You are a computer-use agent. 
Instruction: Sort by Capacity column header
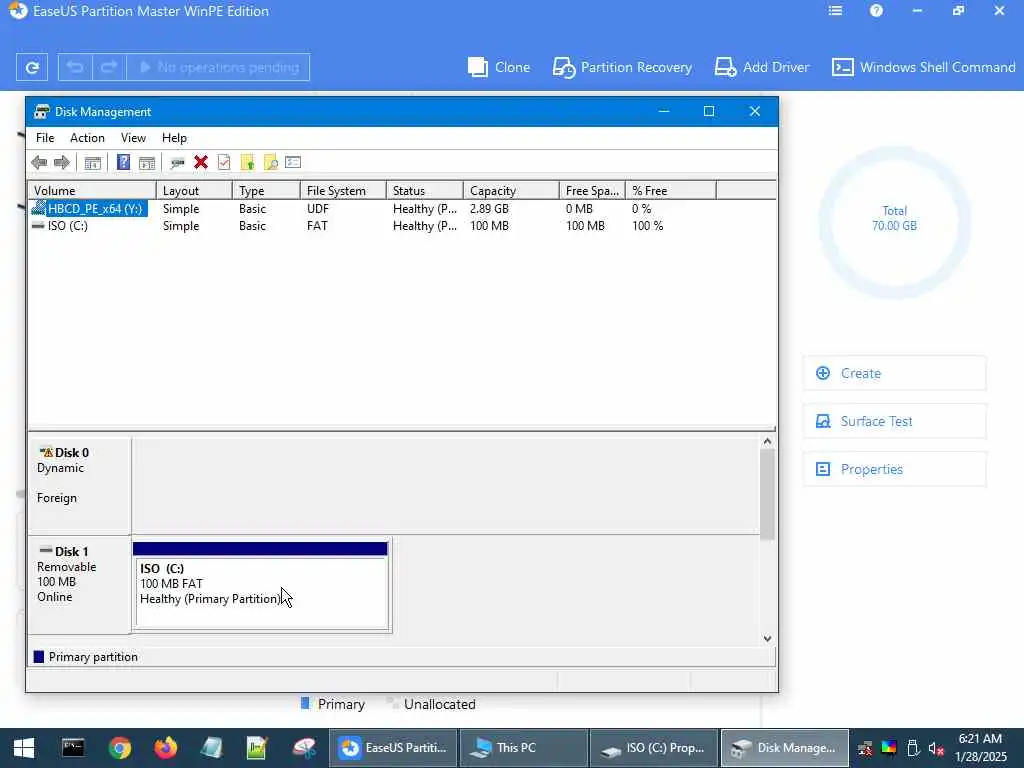(511, 191)
